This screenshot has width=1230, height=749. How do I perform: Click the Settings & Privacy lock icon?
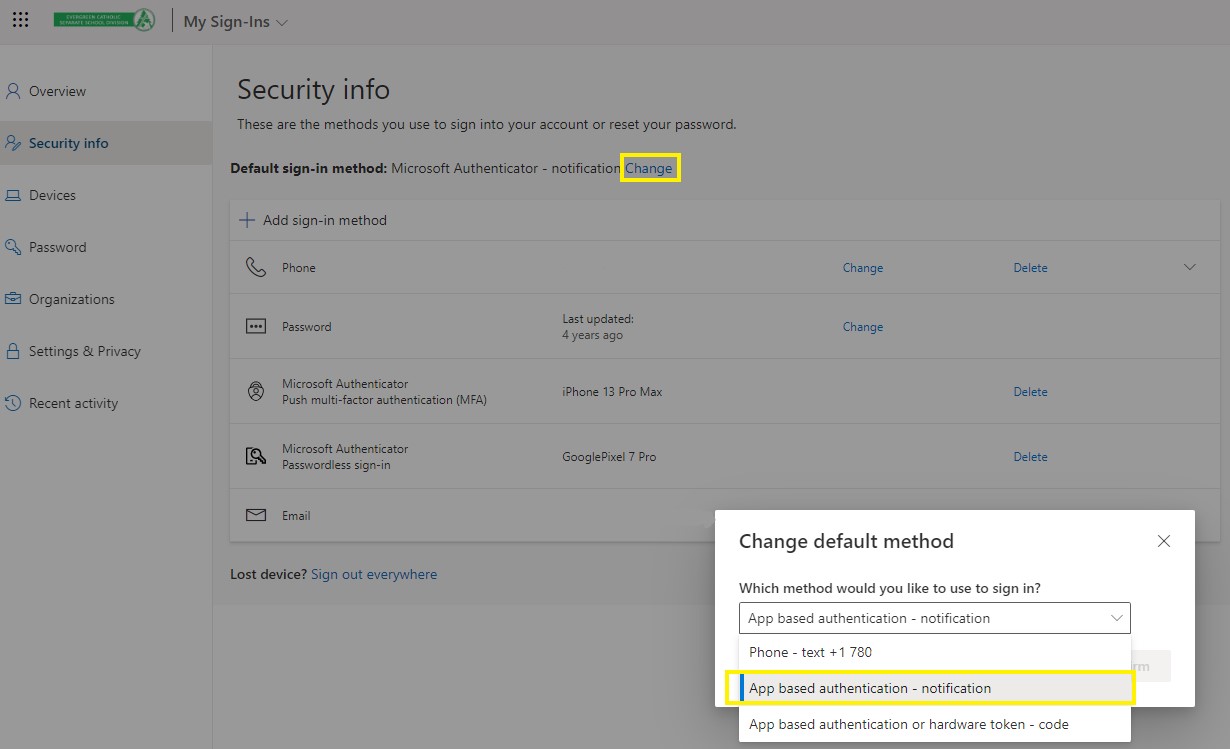(13, 351)
